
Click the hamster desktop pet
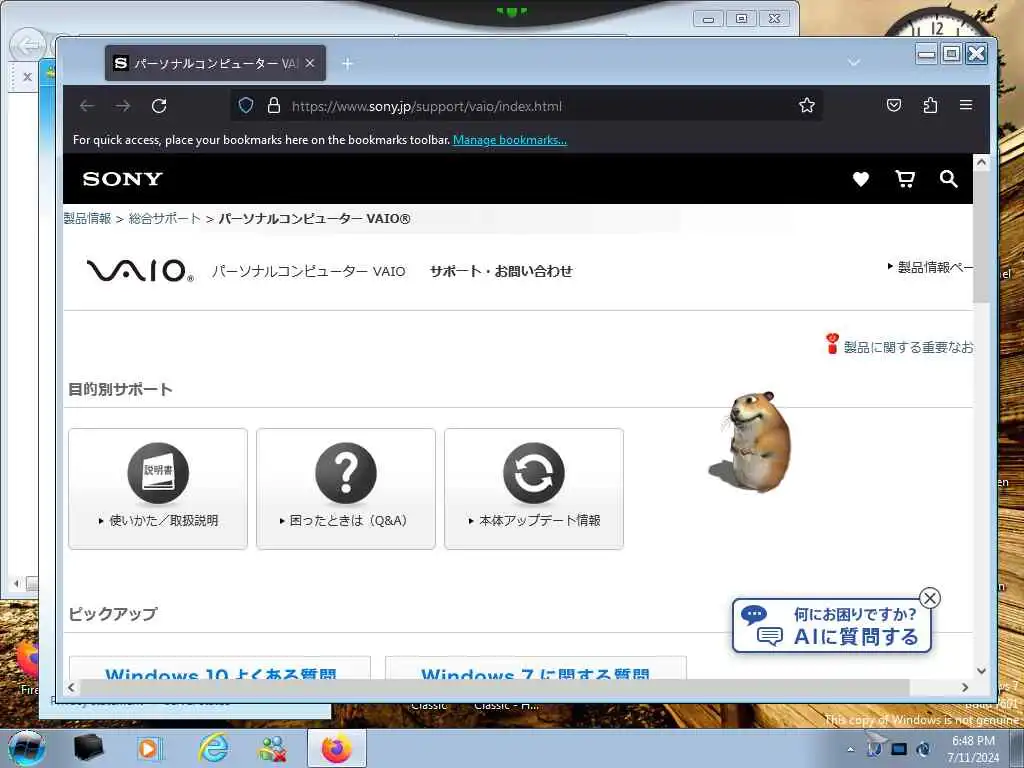click(752, 441)
